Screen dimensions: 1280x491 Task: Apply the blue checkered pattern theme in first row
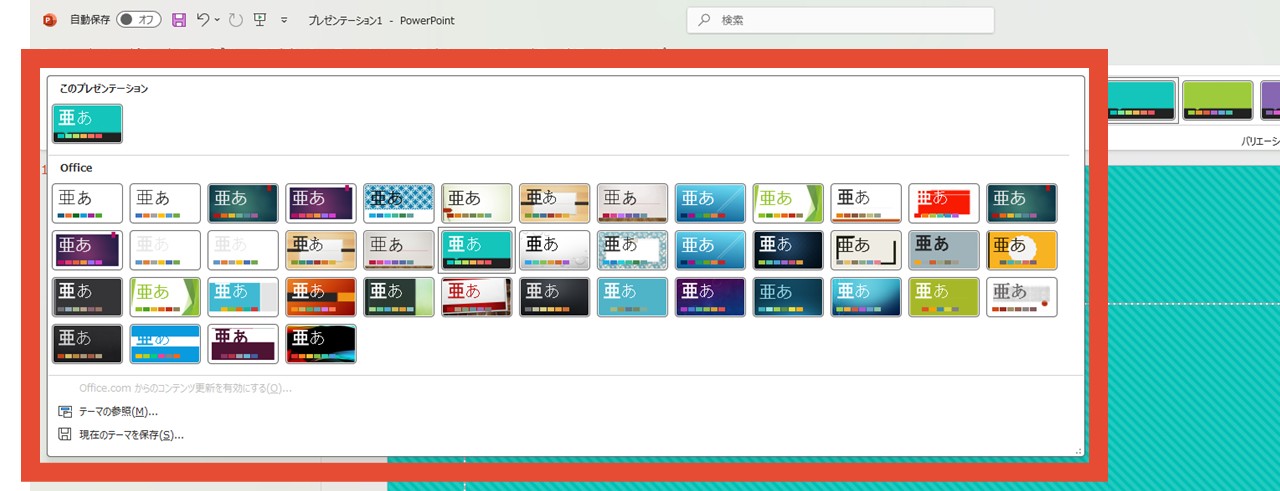click(399, 203)
